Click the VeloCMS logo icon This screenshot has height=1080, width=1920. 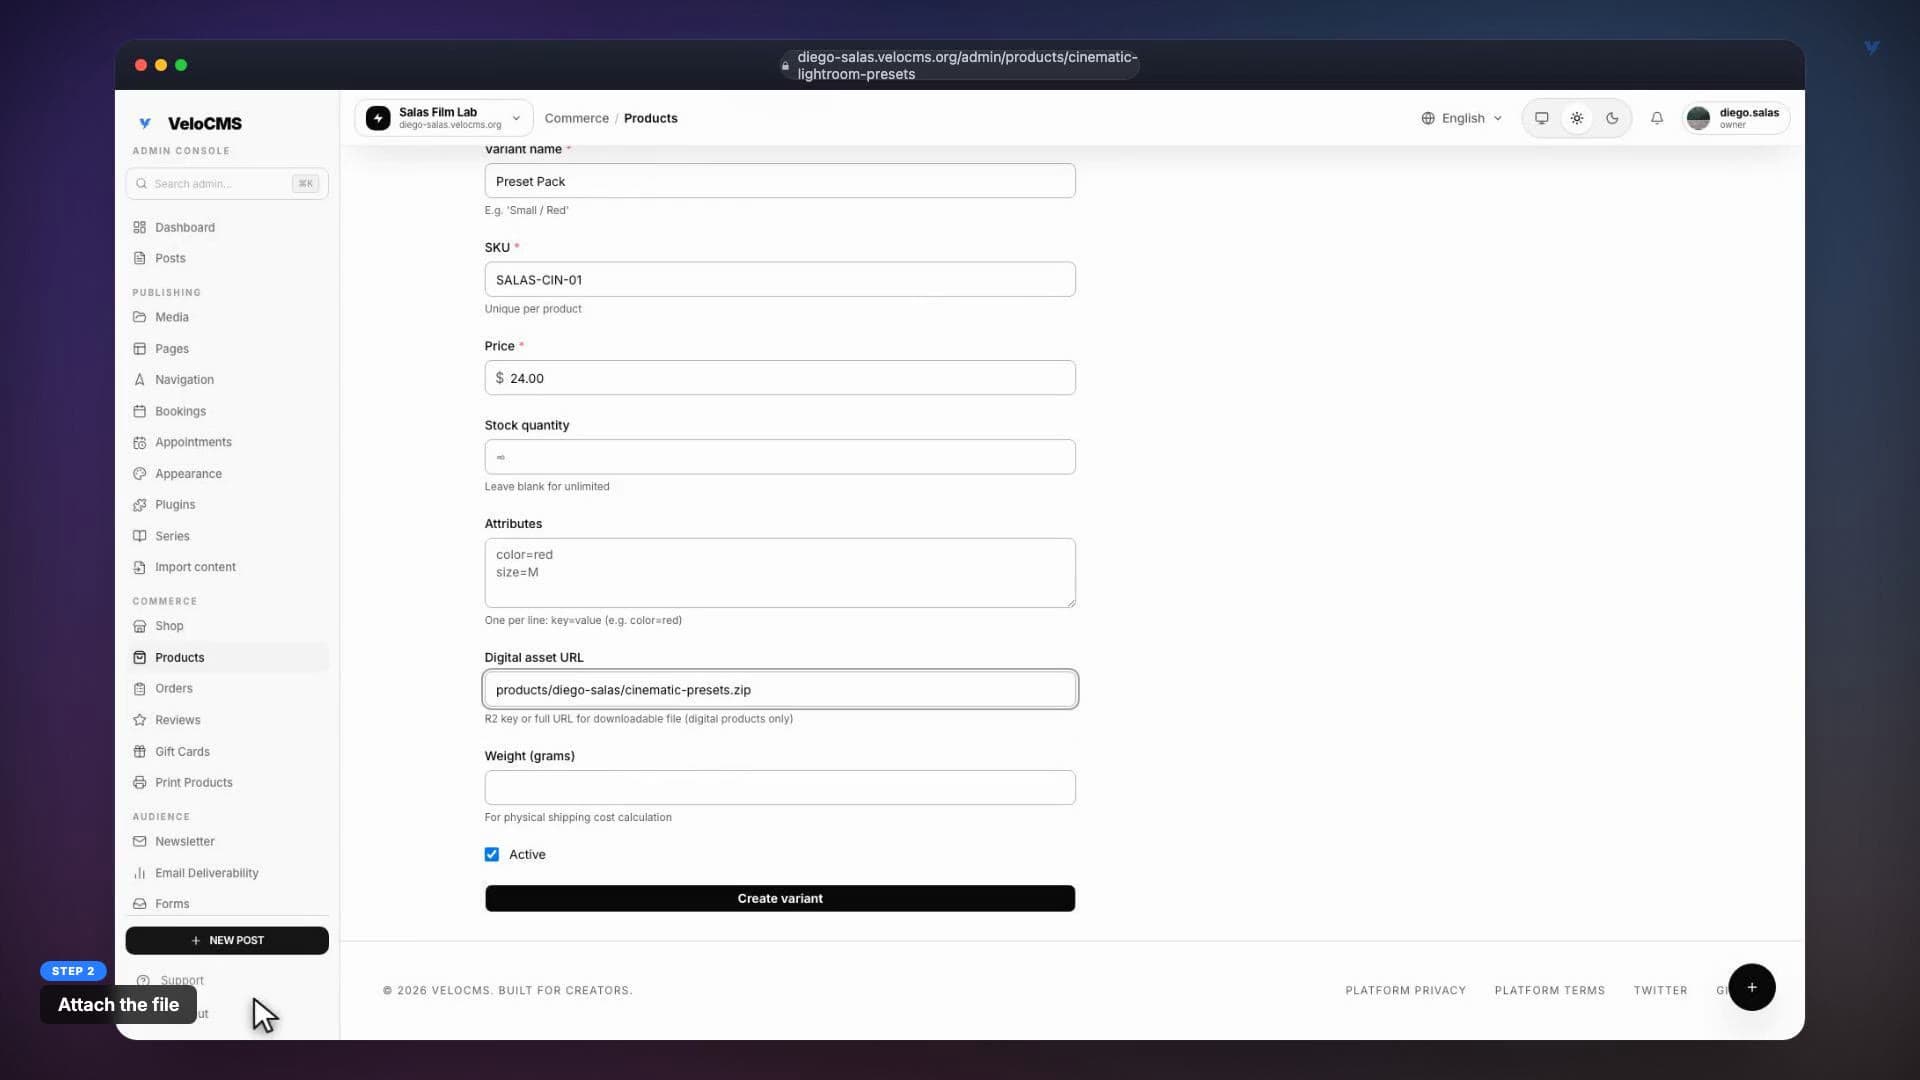click(145, 123)
